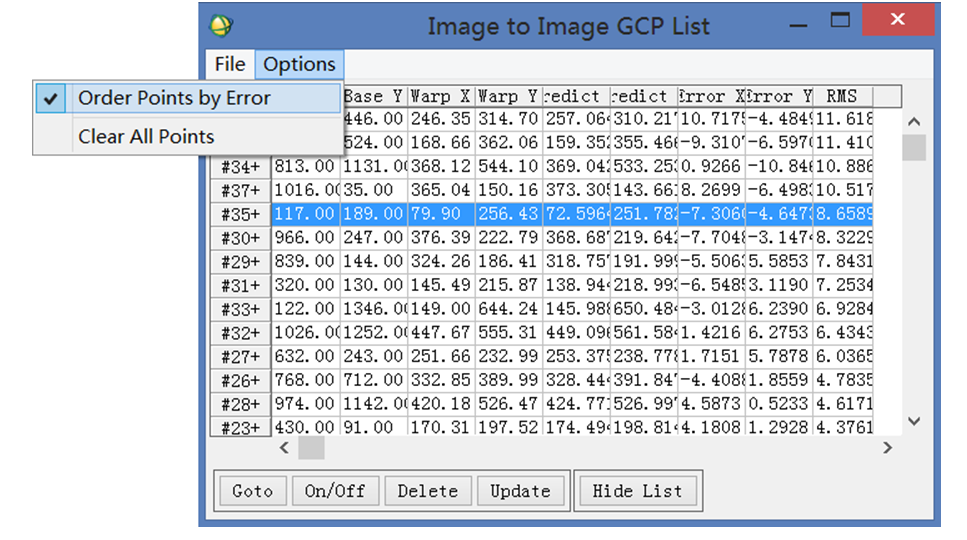Select GCP row #37+
This screenshot has height=540, width=967.
point(241,190)
